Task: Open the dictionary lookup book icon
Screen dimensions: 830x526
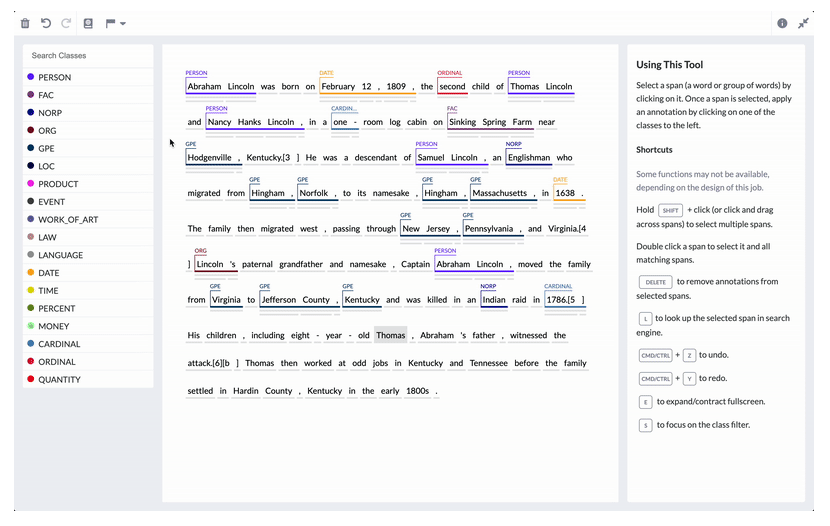Action: pyautogui.click(x=88, y=23)
